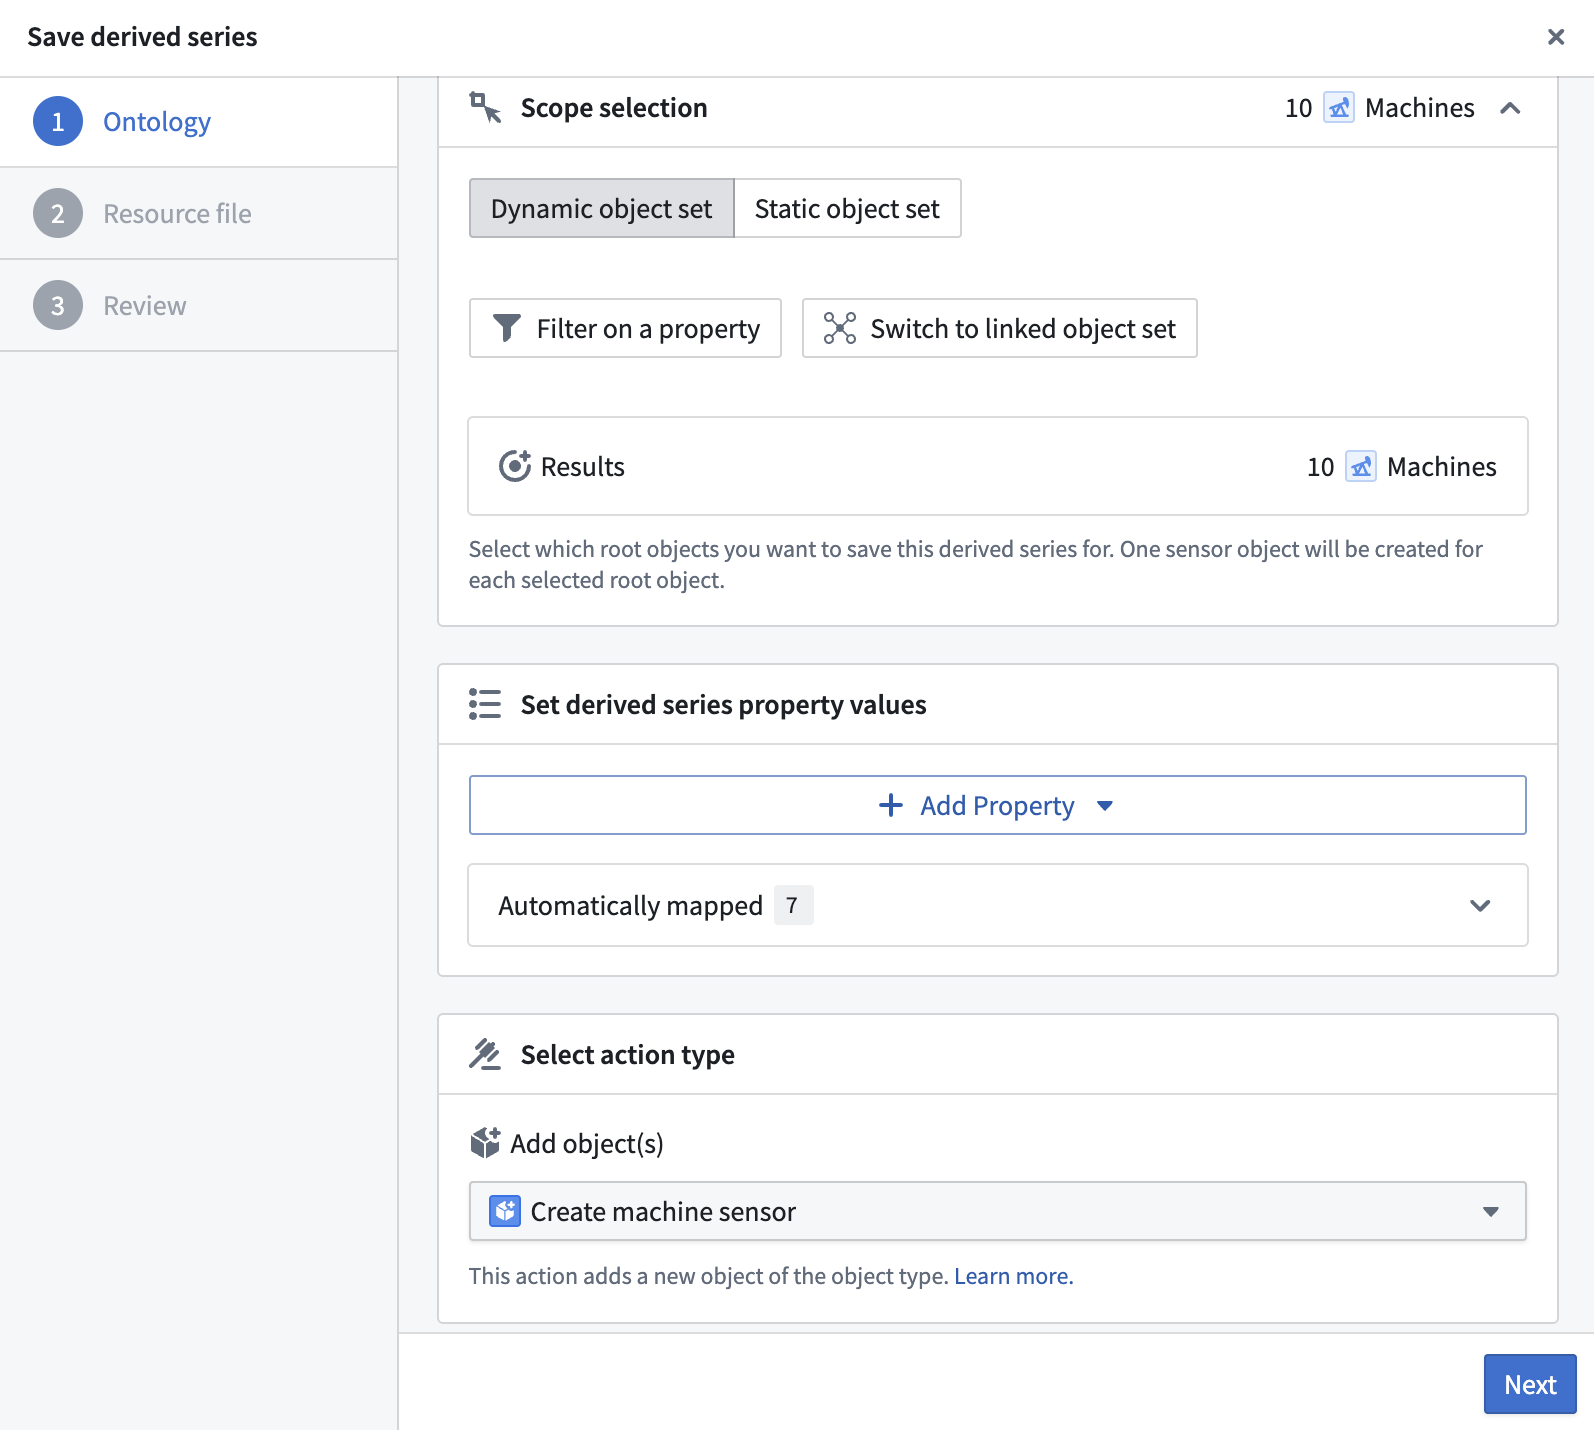Click the linked object set graph icon

[839, 328]
